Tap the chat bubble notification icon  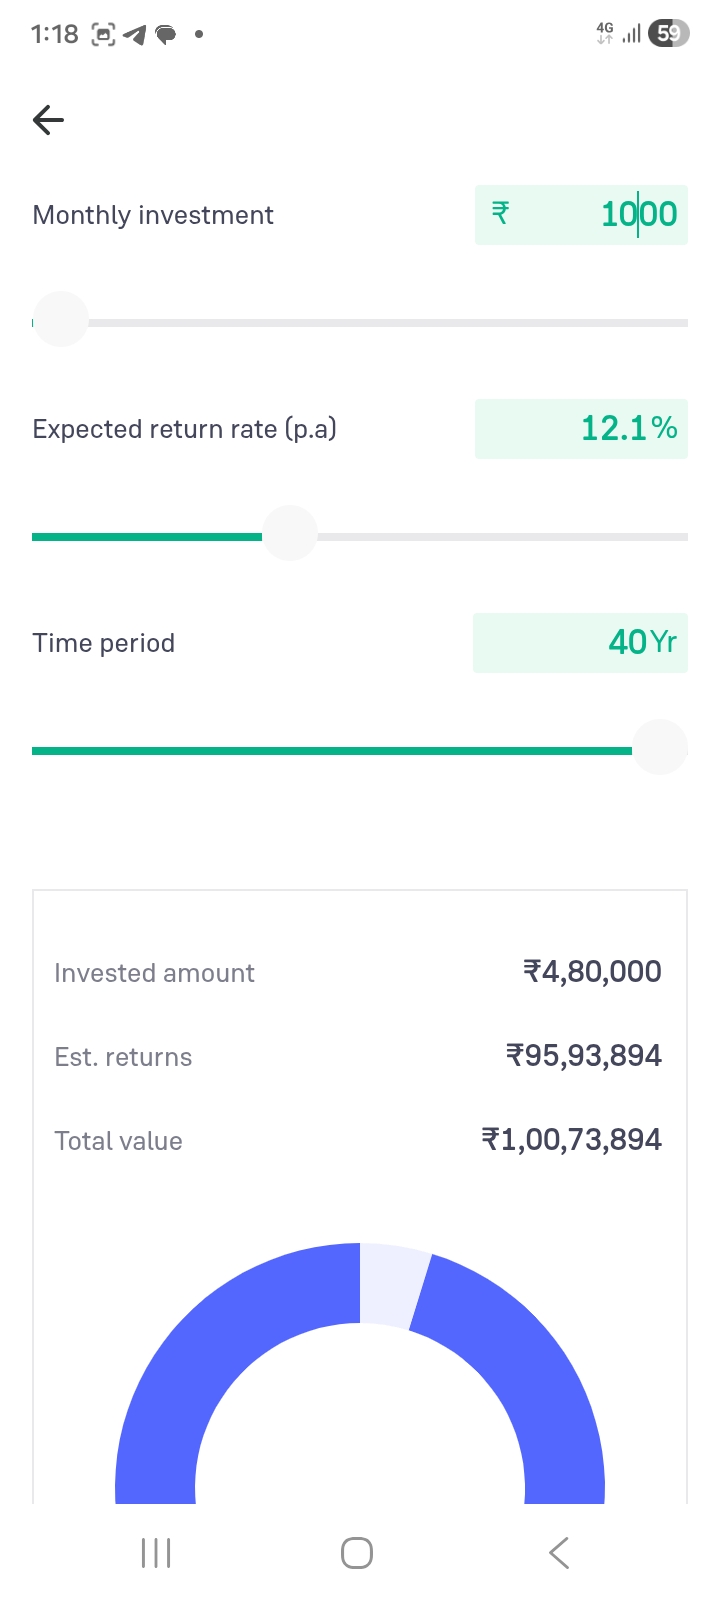coord(166,35)
